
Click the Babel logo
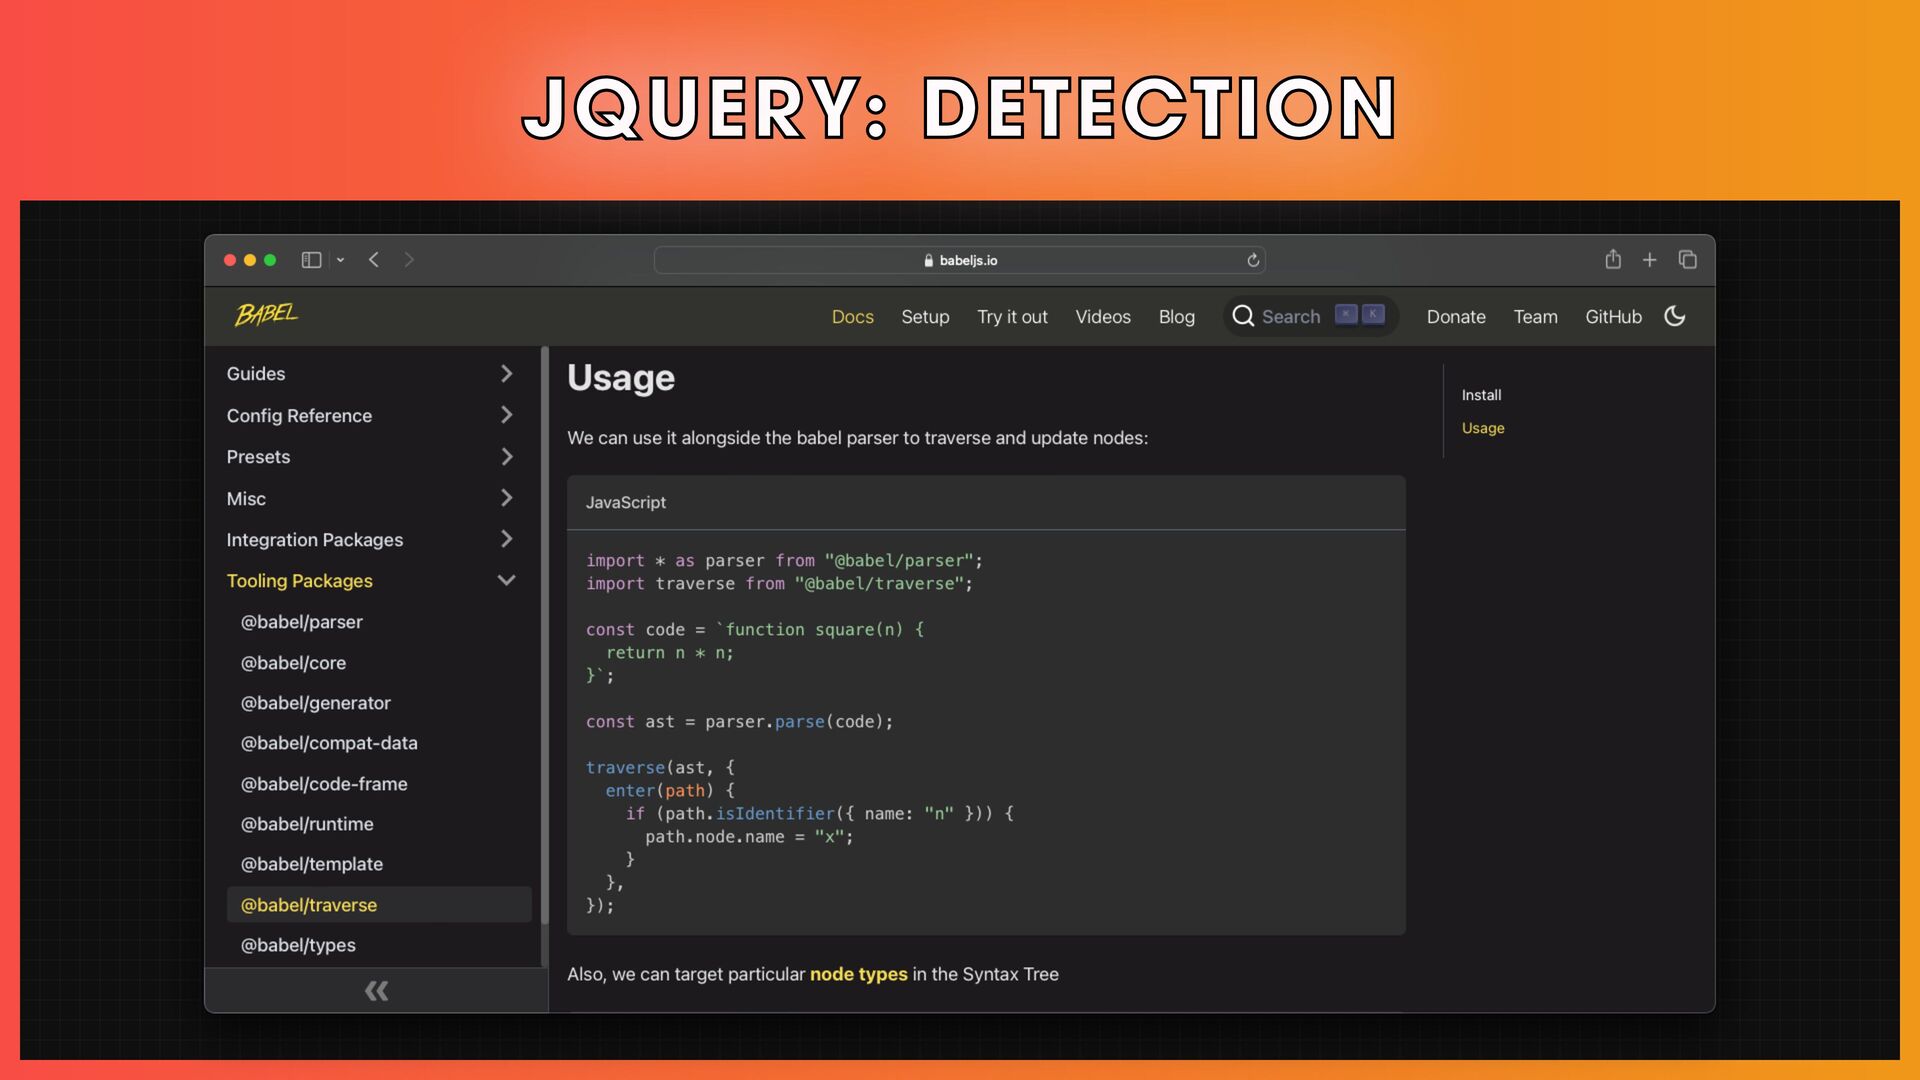coord(266,315)
